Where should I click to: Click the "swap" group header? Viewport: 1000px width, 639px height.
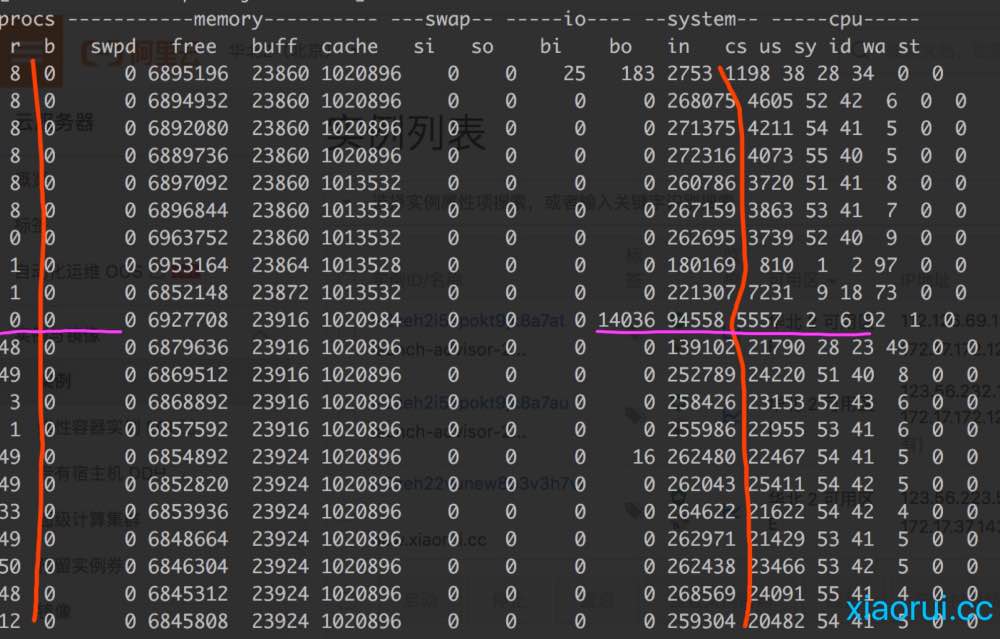(454, 18)
